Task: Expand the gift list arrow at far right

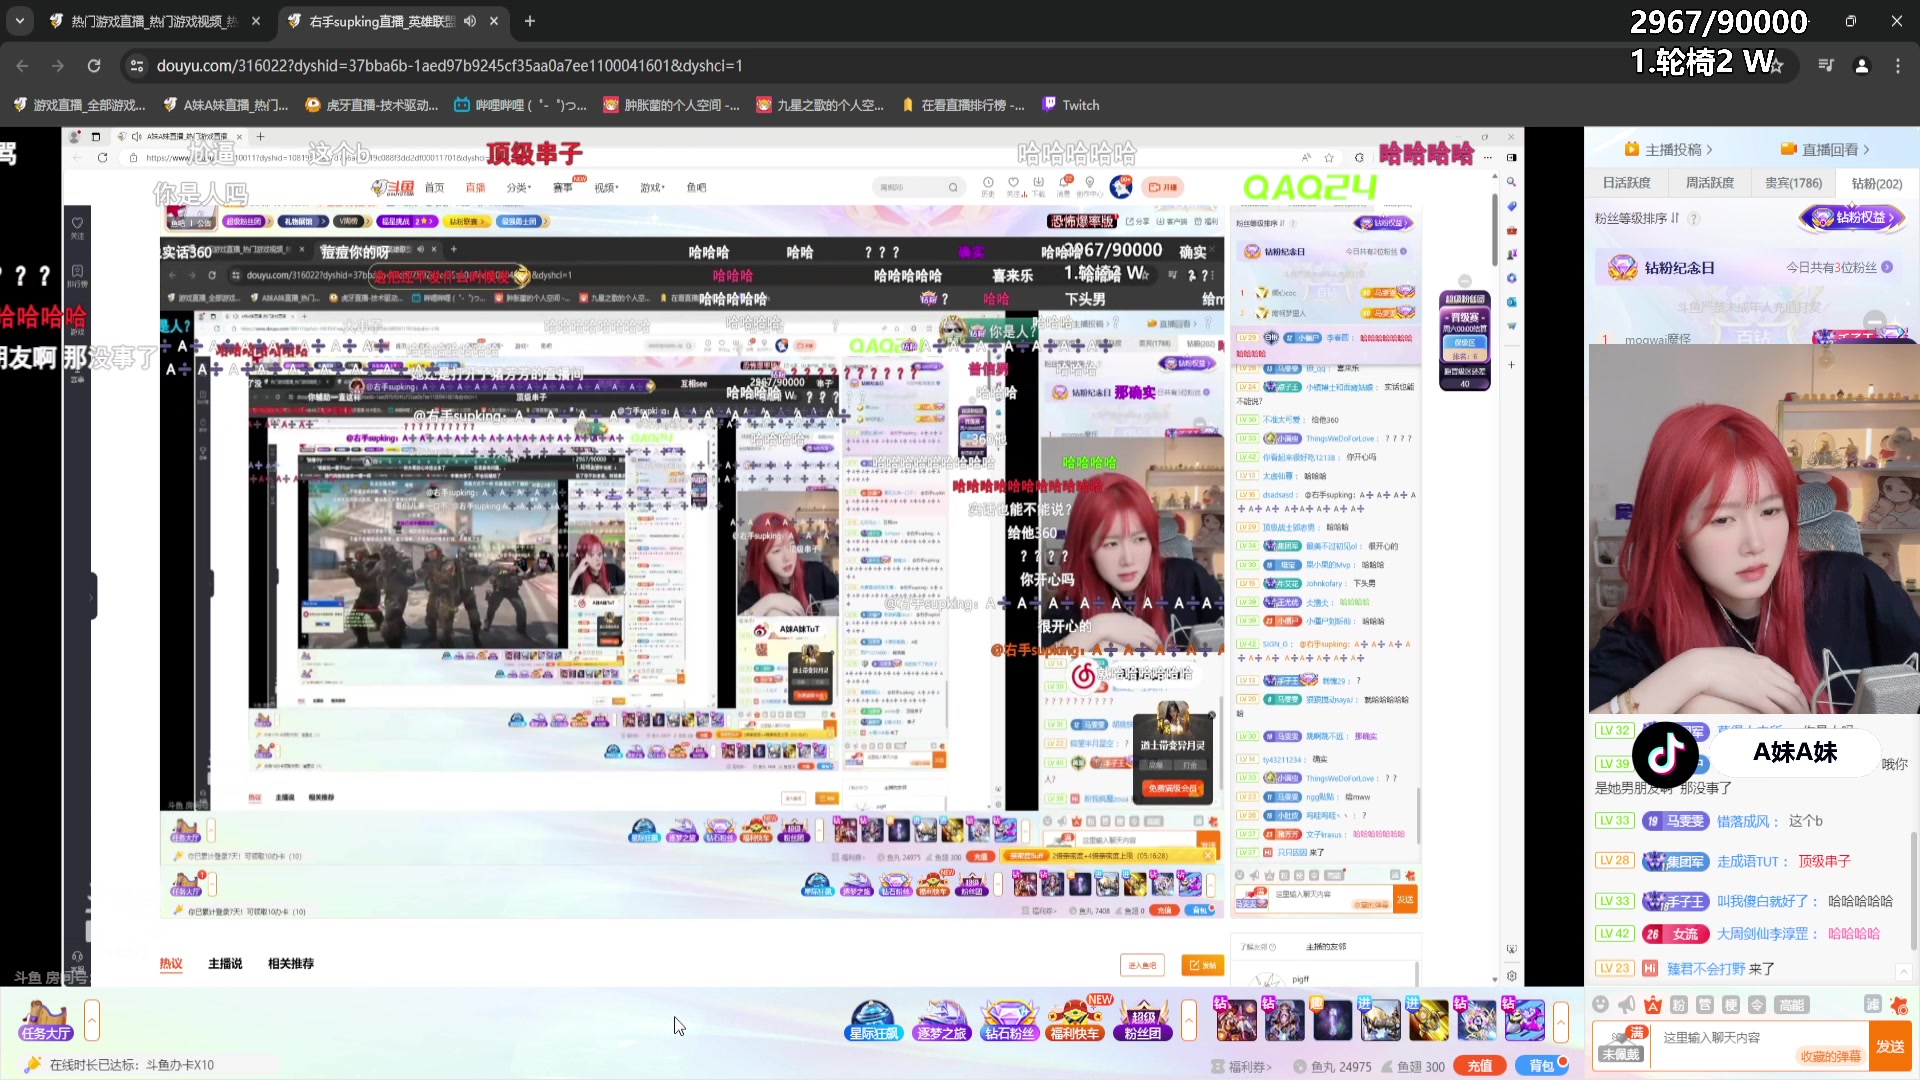Action: click(1561, 1021)
